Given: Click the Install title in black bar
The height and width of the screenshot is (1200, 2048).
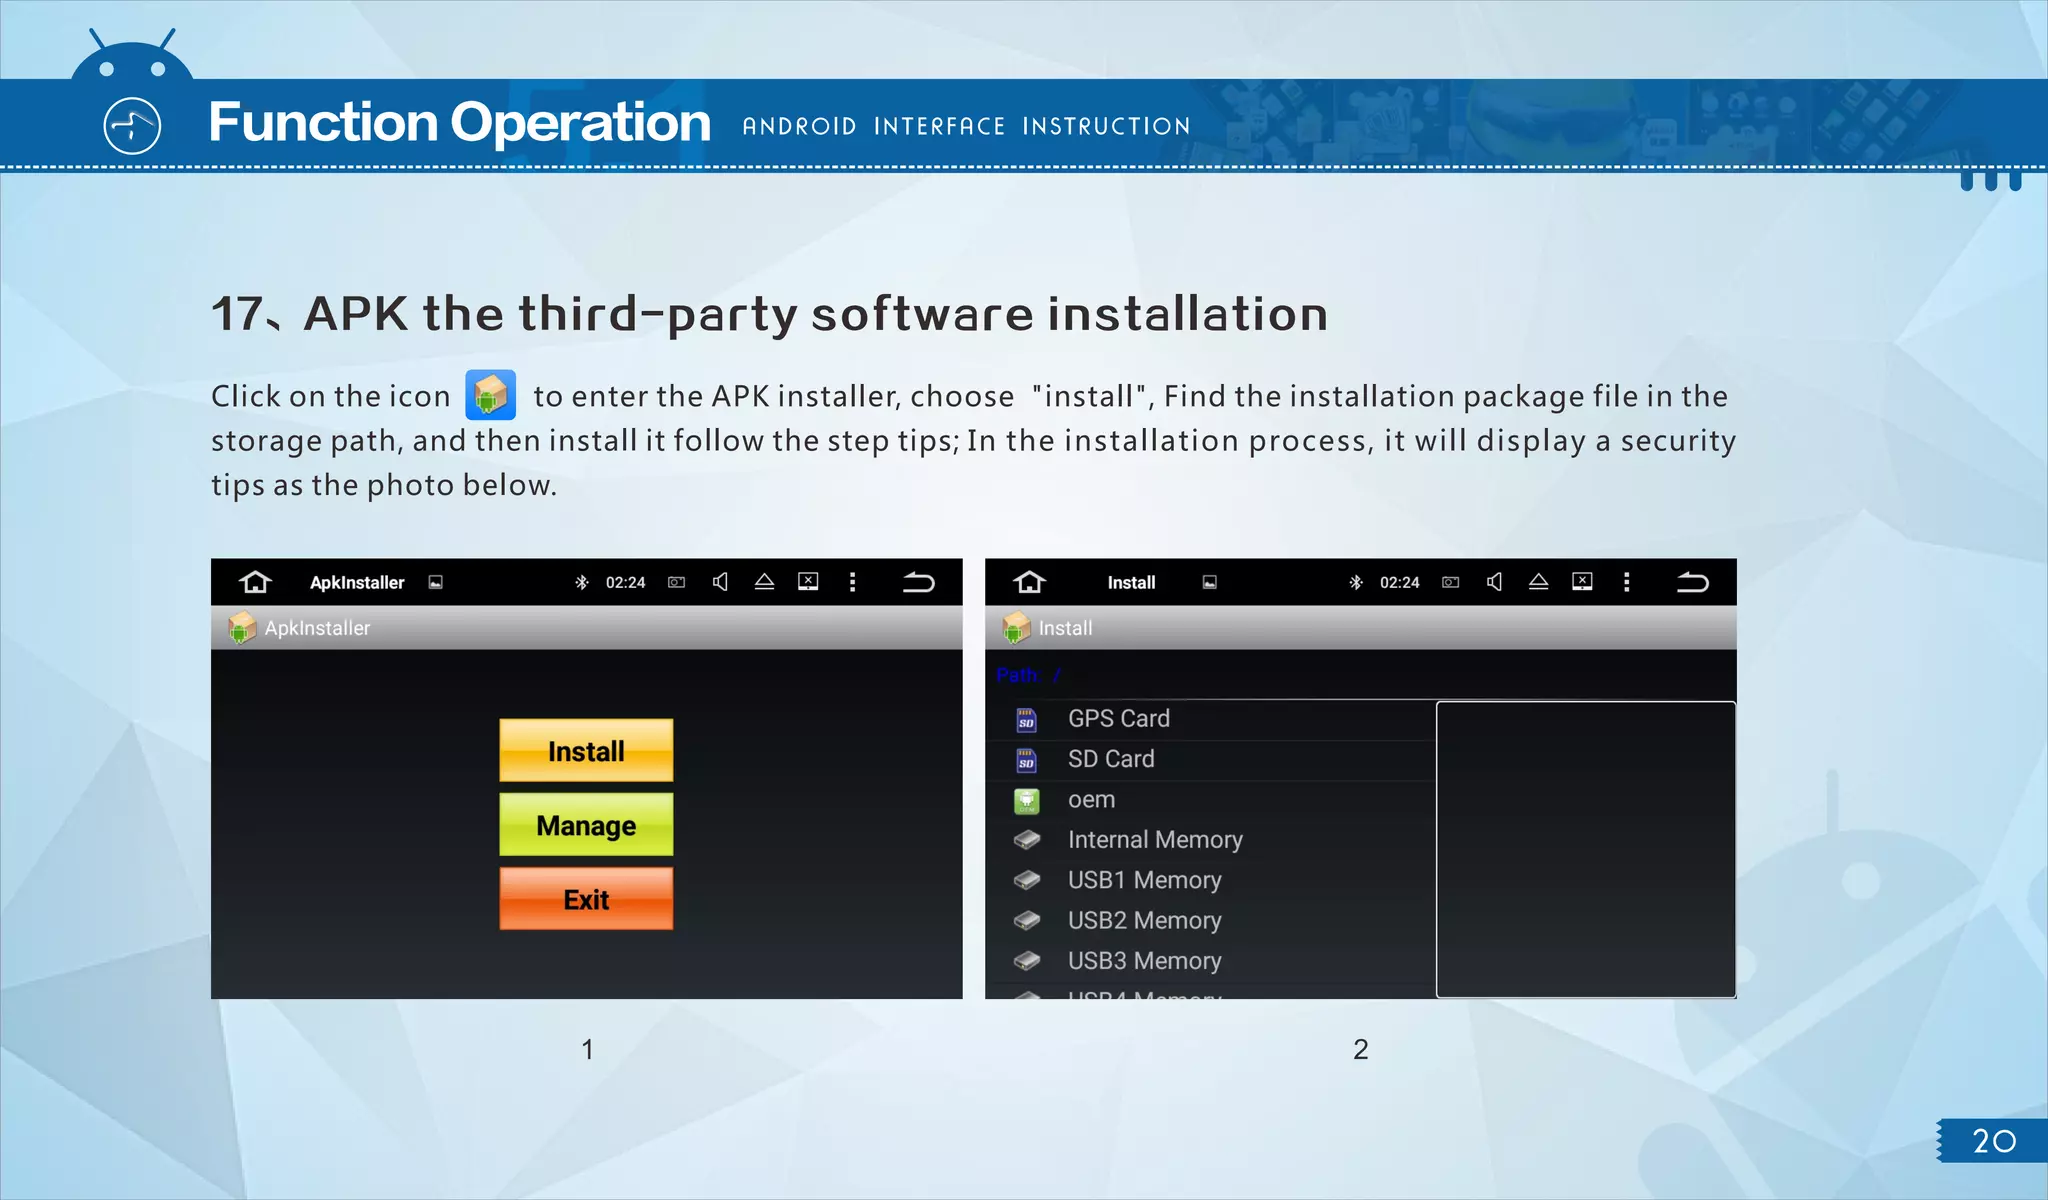Looking at the screenshot, I should (1131, 582).
